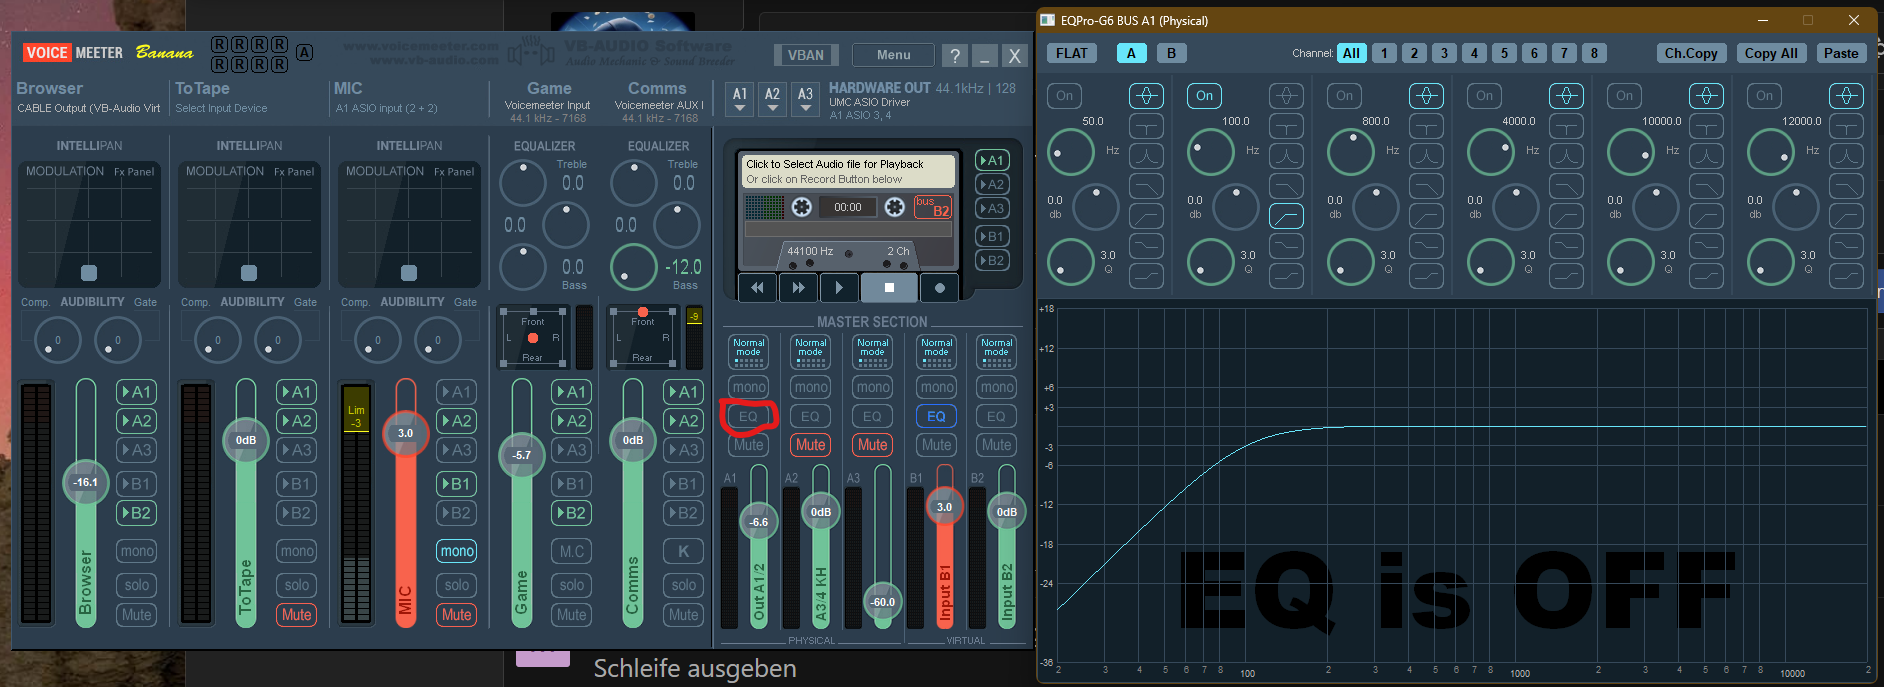Select low-pass filter for the 10000 Hz band
The height and width of the screenshot is (687, 1884).
click(1706, 186)
